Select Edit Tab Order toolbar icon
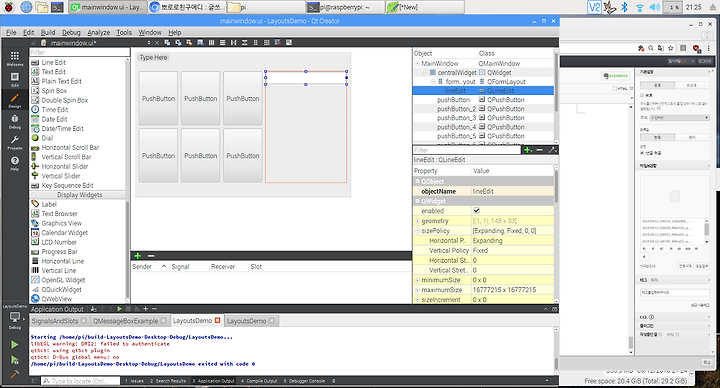Screen dimensions: 720x388 (x=200, y=43)
